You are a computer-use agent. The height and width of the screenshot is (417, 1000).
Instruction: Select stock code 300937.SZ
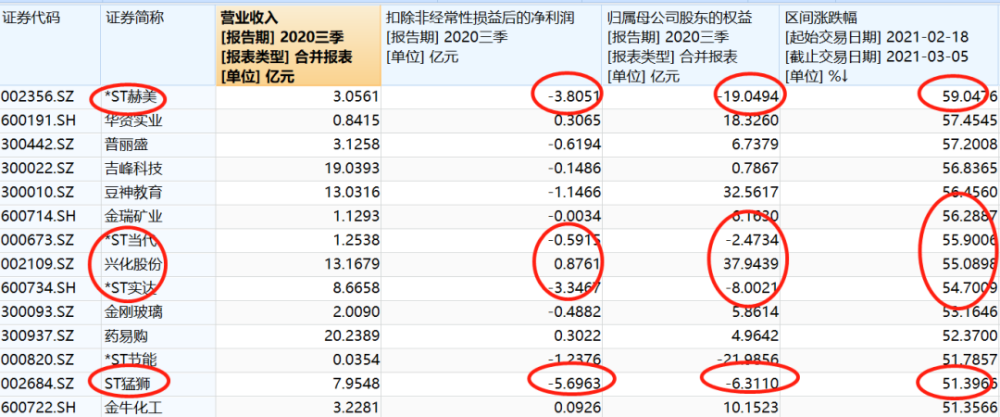[38, 336]
